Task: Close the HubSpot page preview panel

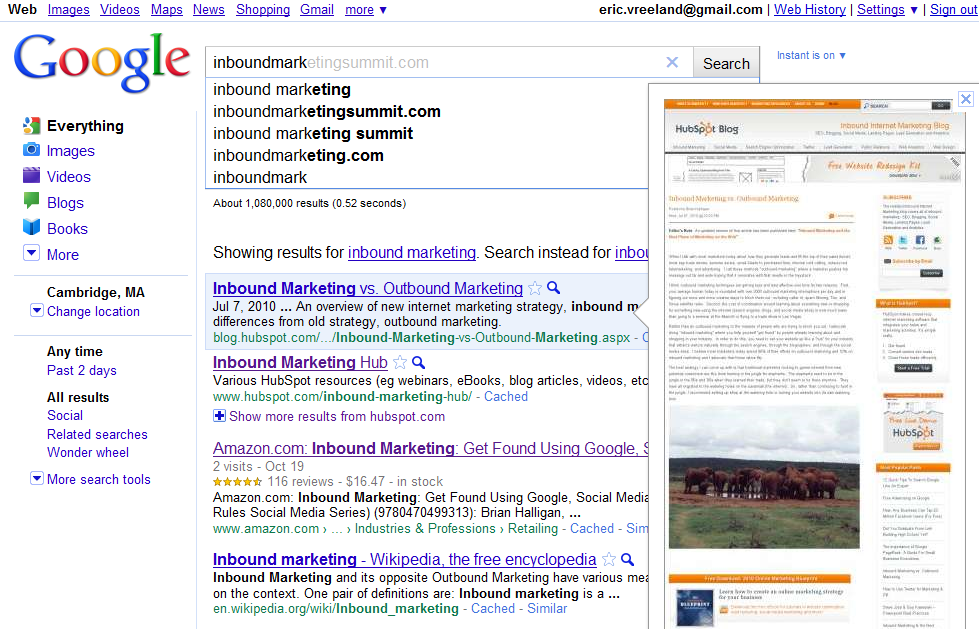Action: (965, 98)
